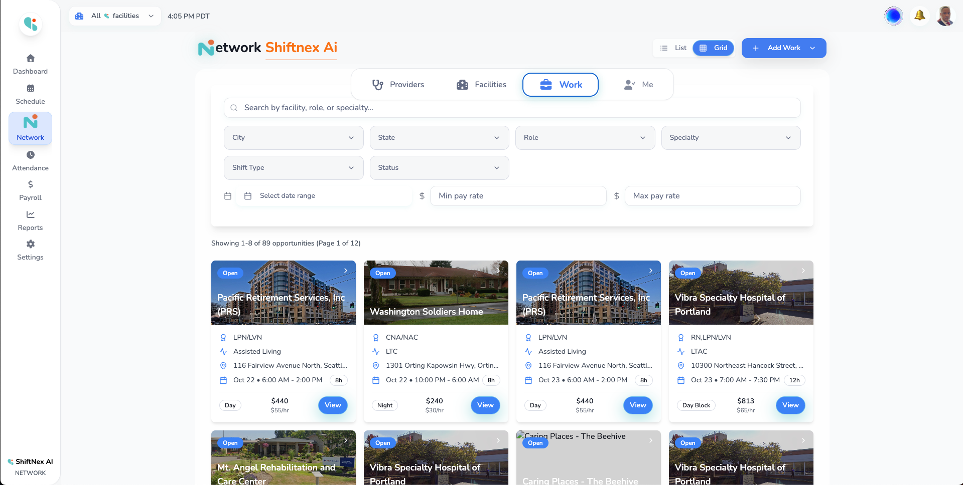Image resolution: width=963 pixels, height=485 pixels.
Task: Expand the Shift Type dropdown
Action: (294, 168)
